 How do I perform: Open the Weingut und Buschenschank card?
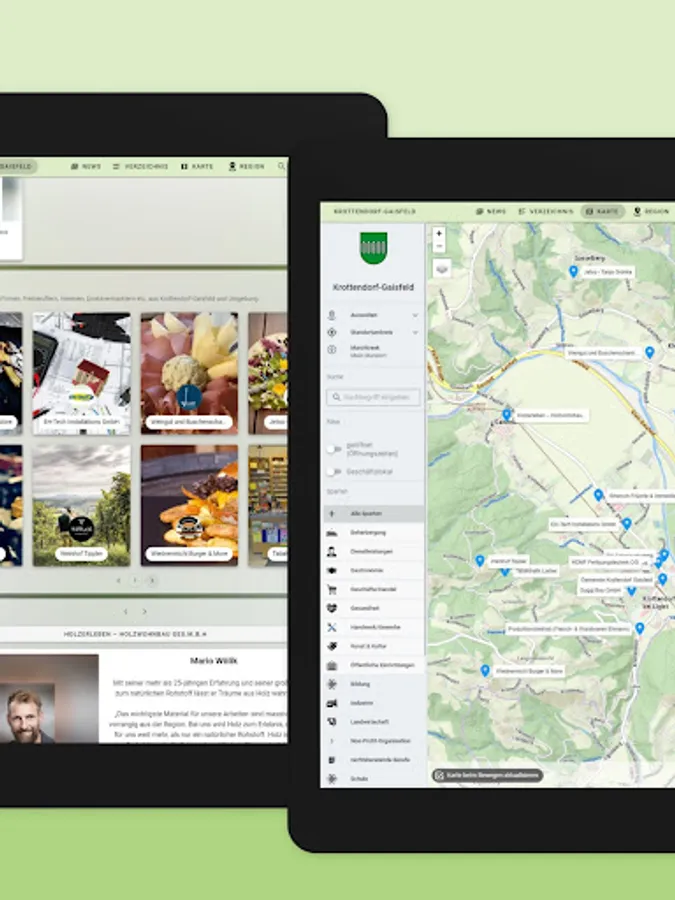[189, 373]
